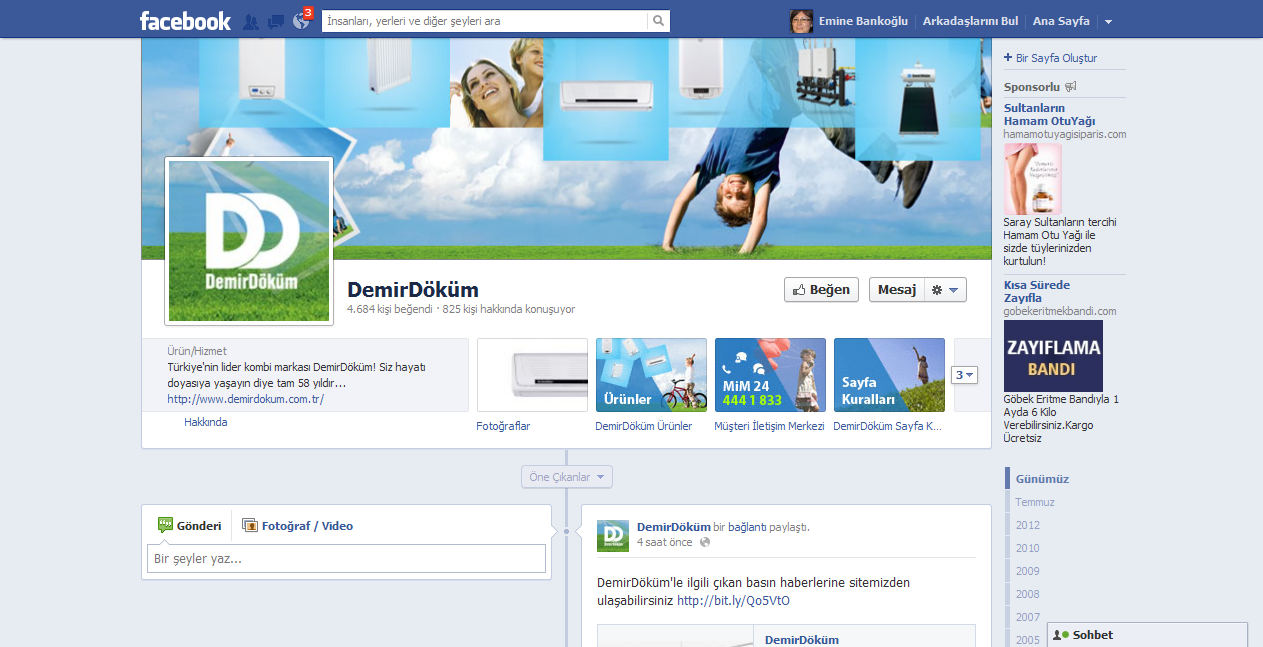Open friend requests icon
Screen dimensions: 1263x647
pyautogui.click(x=251, y=21)
